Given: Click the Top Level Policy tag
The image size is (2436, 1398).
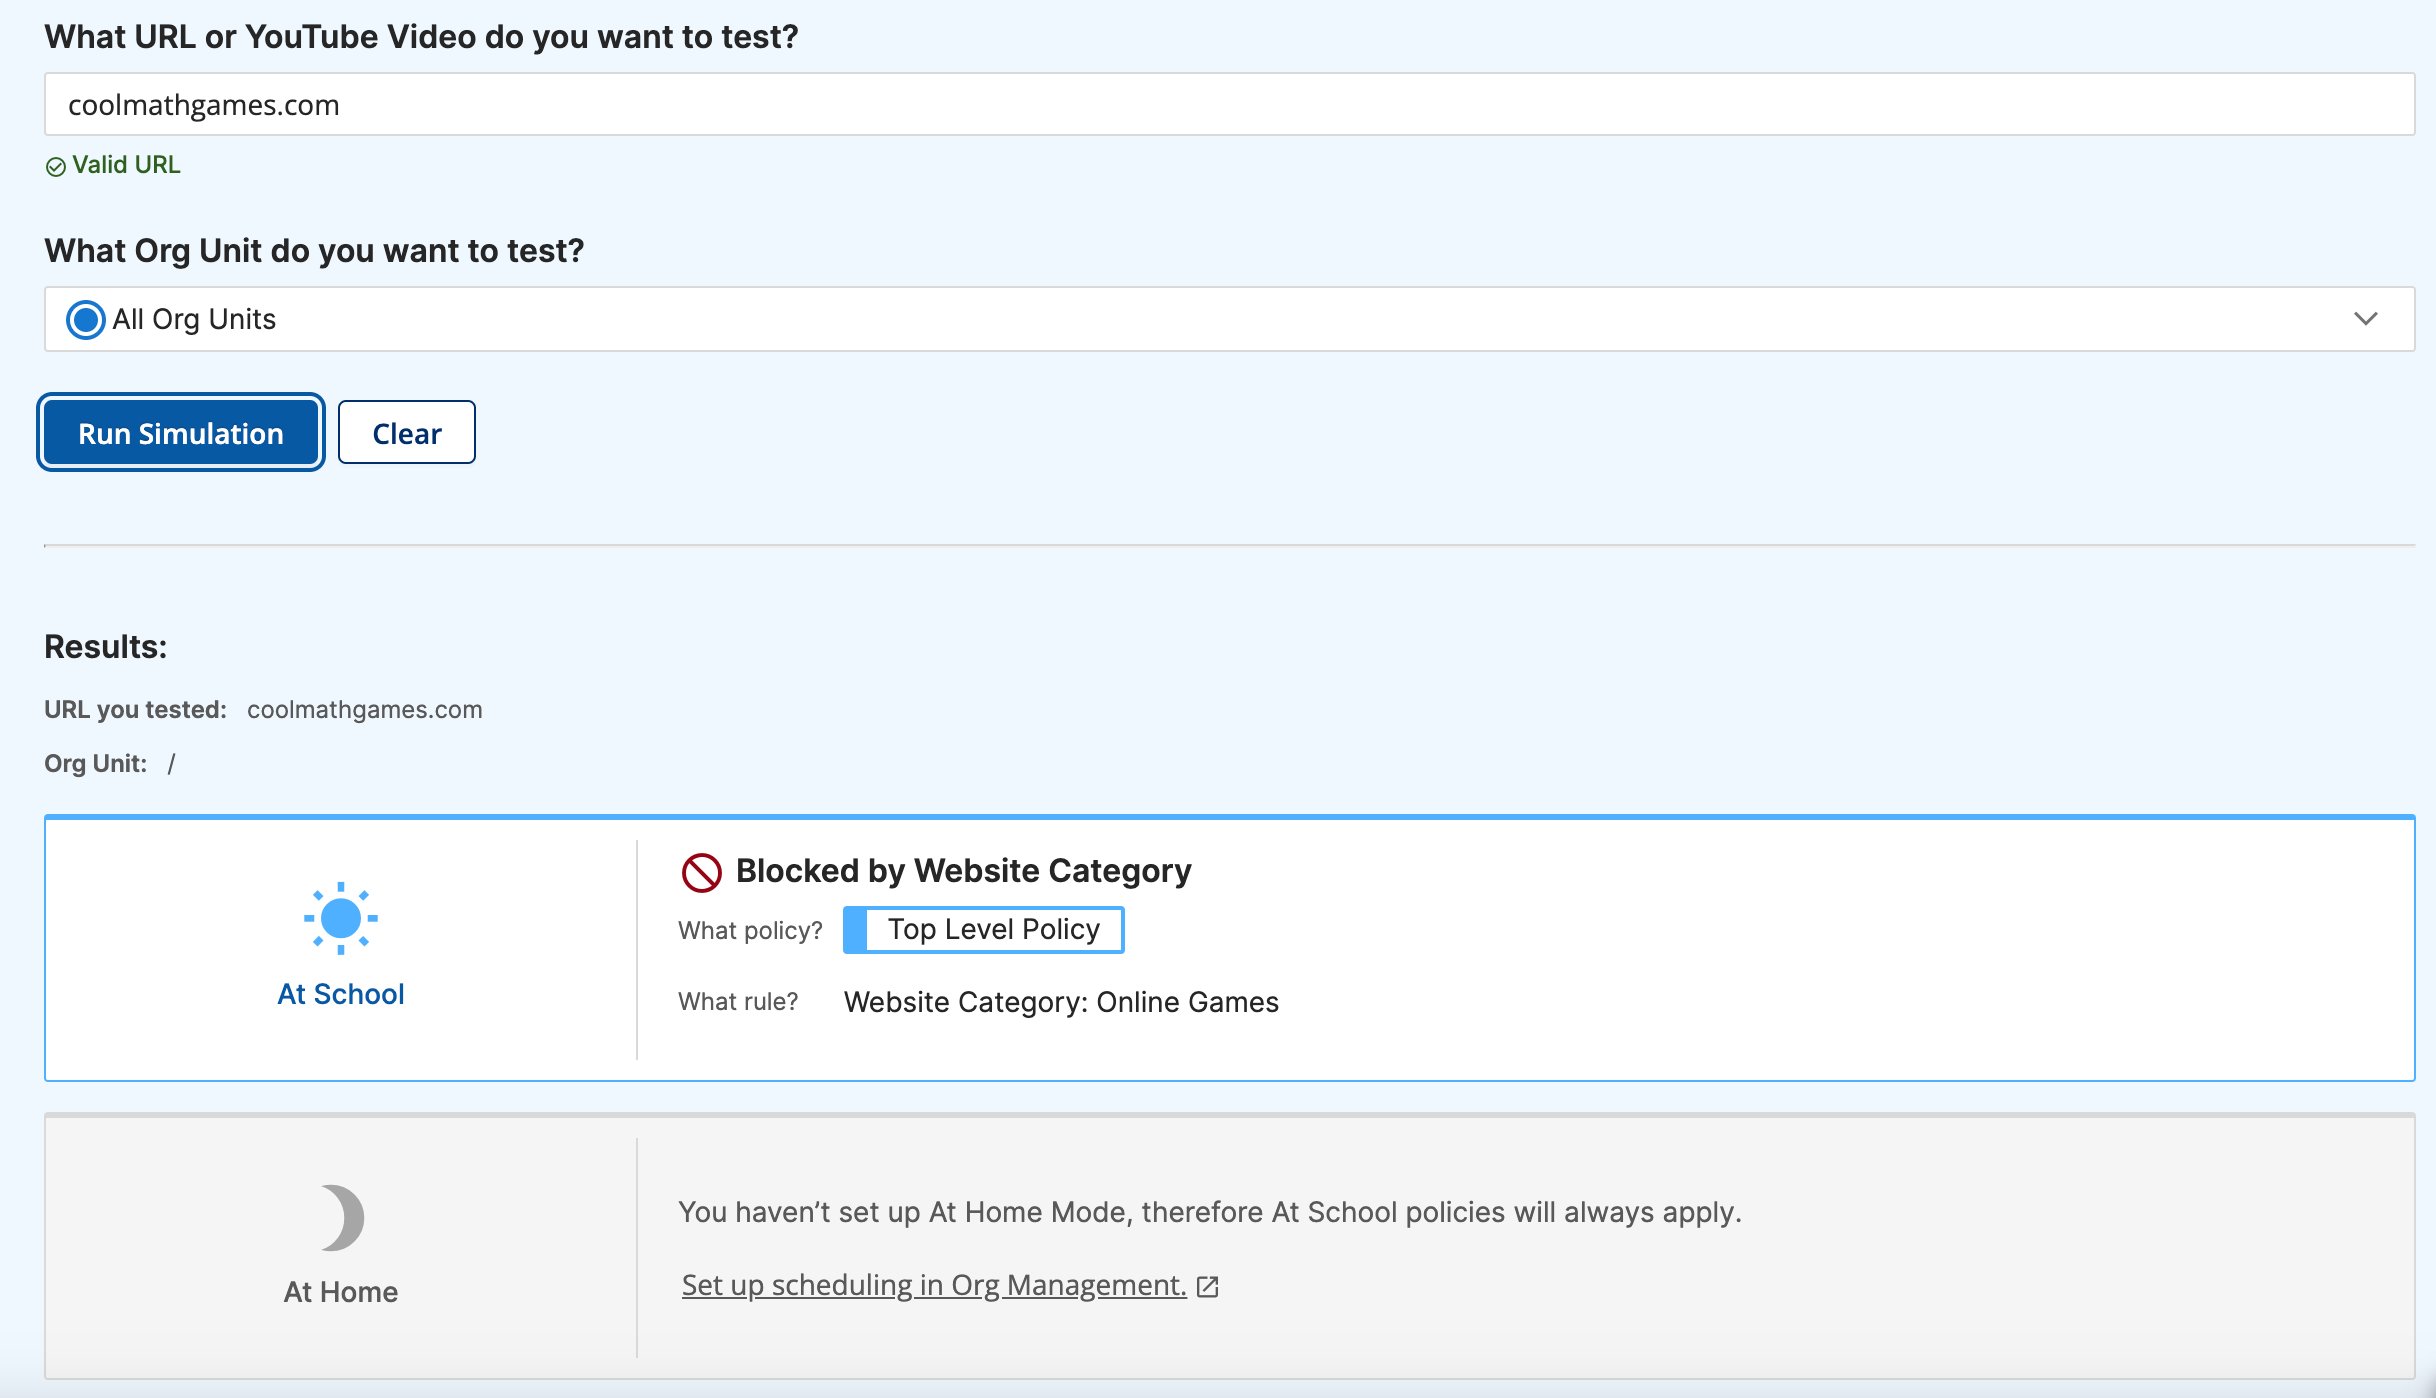Looking at the screenshot, I should (984, 930).
